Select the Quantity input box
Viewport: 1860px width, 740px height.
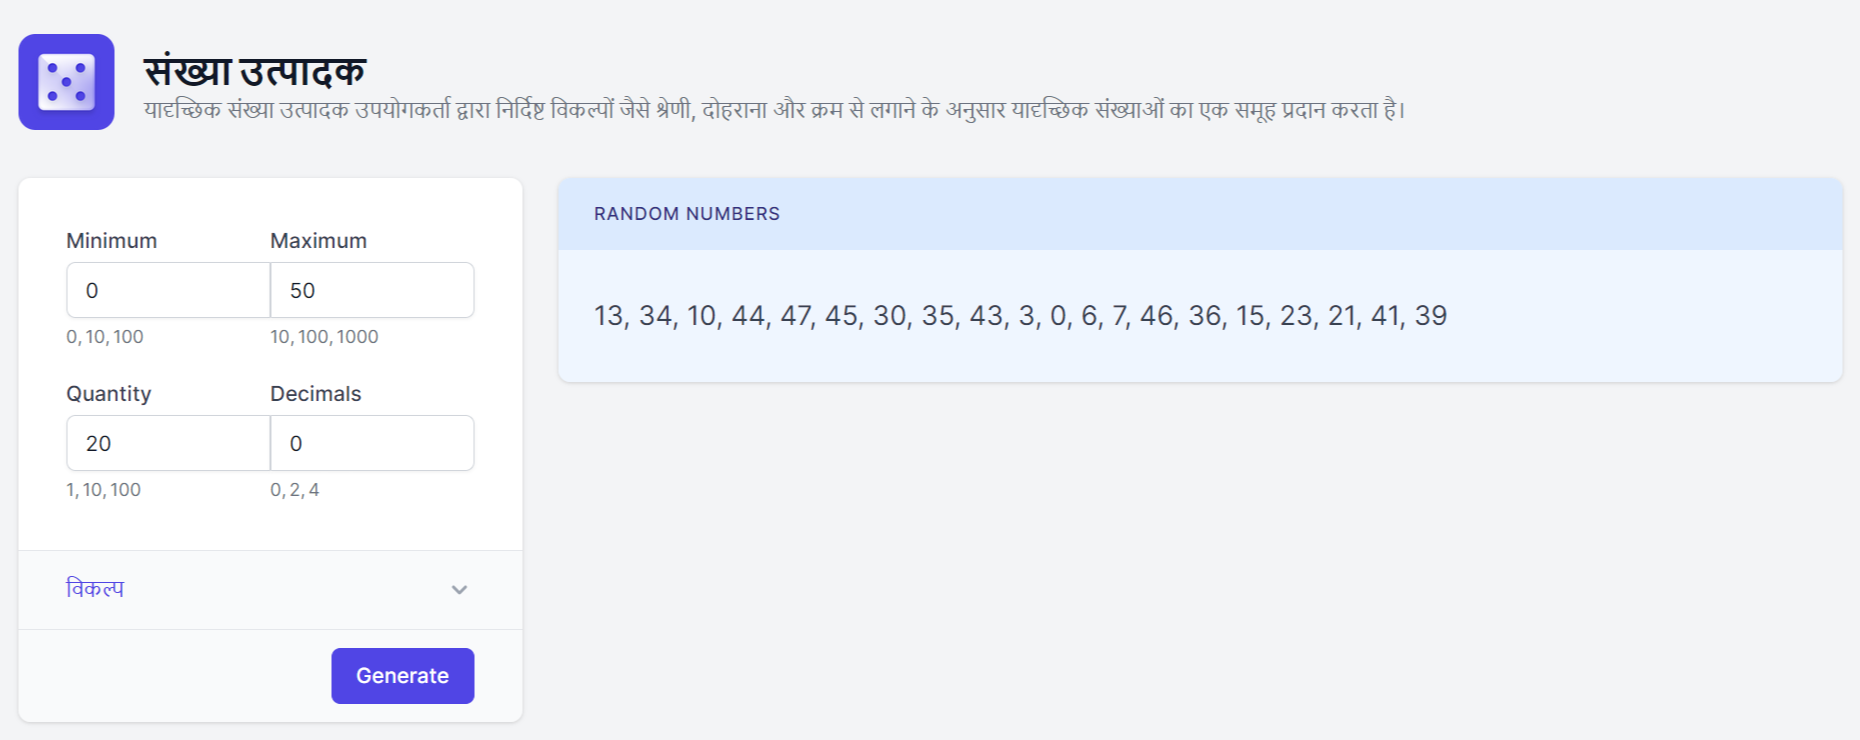[x=168, y=444]
